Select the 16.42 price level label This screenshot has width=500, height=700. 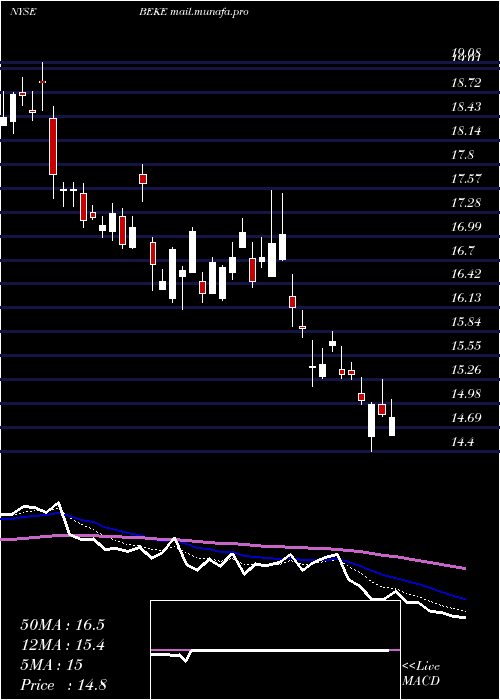pyautogui.click(x=467, y=274)
